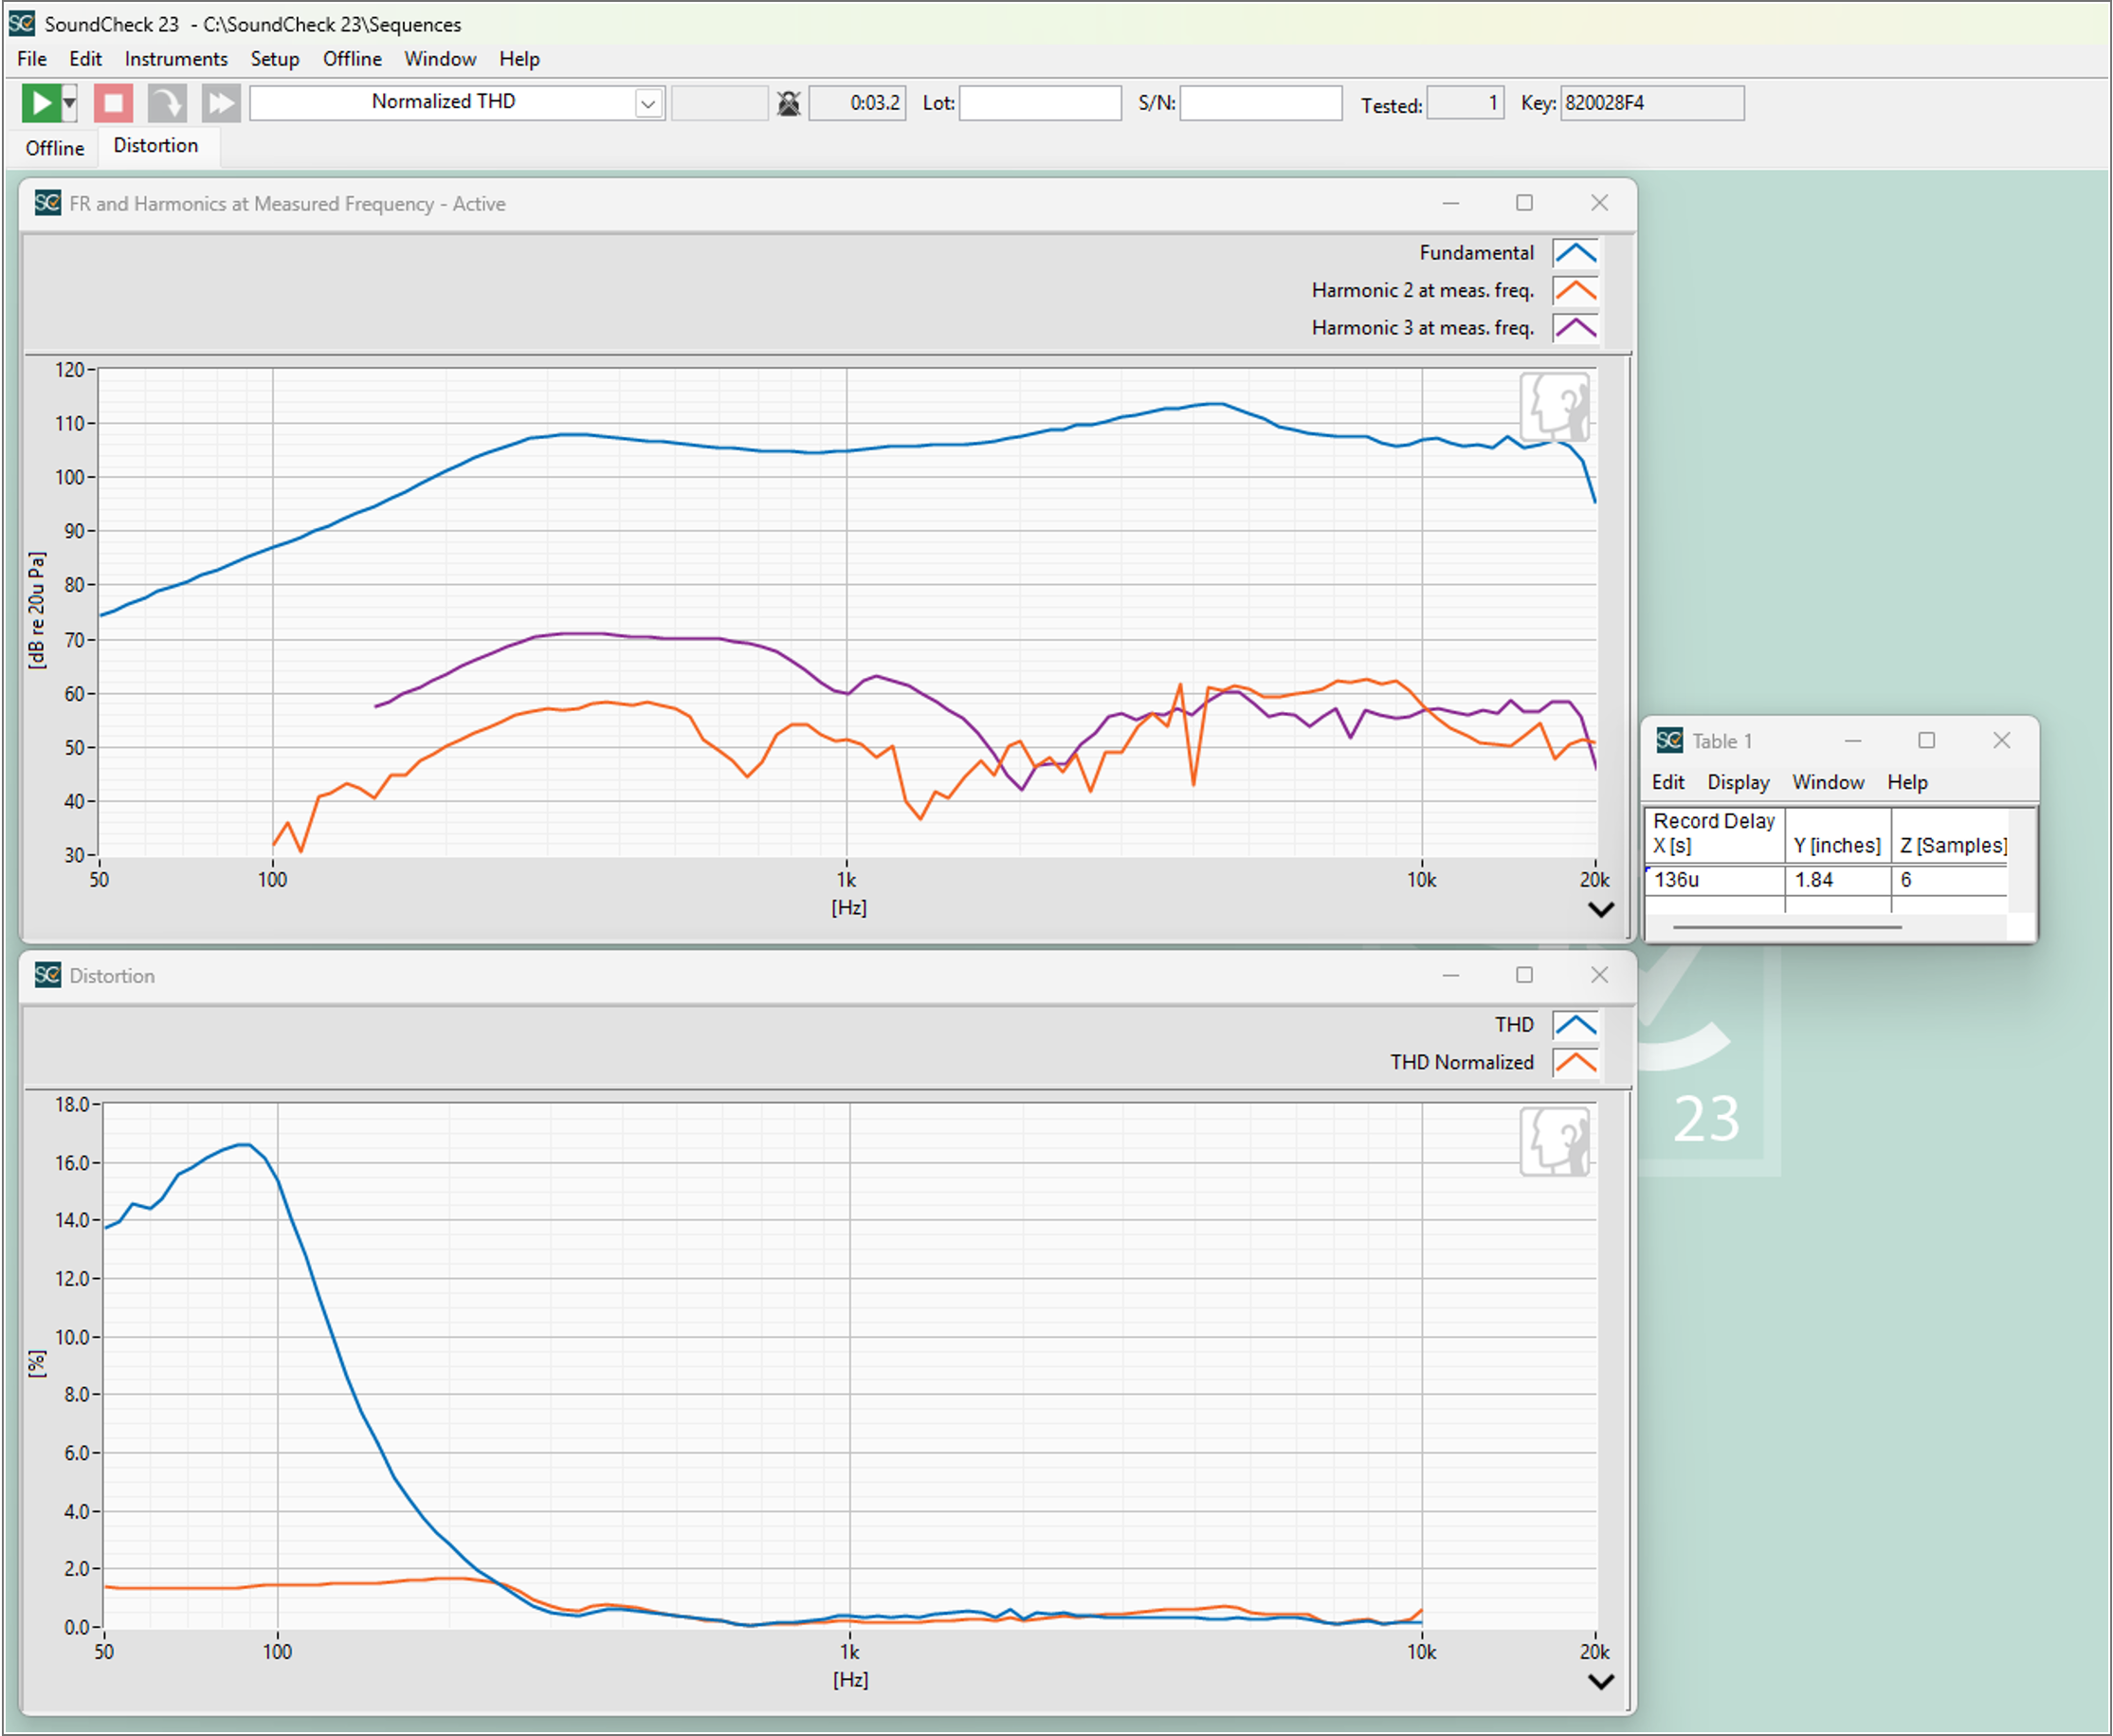Click 'Harmonic 2 at meas. freq.' label
2113x1736 pixels.
(1422, 291)
